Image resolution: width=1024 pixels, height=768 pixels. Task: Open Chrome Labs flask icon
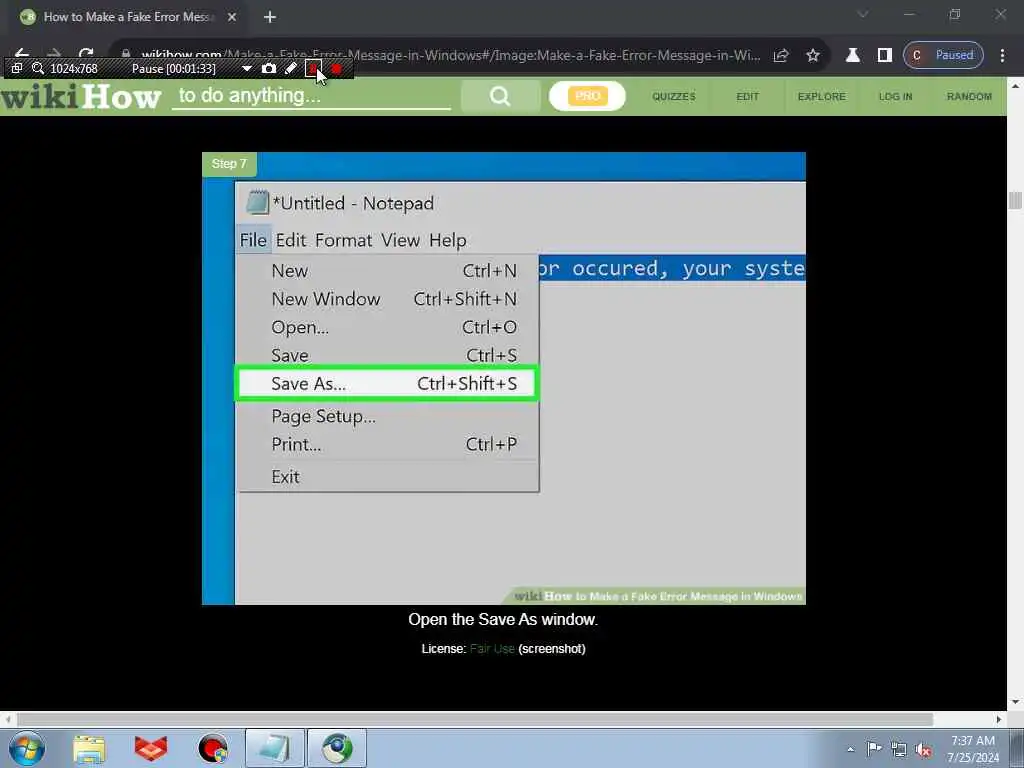click(x=852, y=56)
